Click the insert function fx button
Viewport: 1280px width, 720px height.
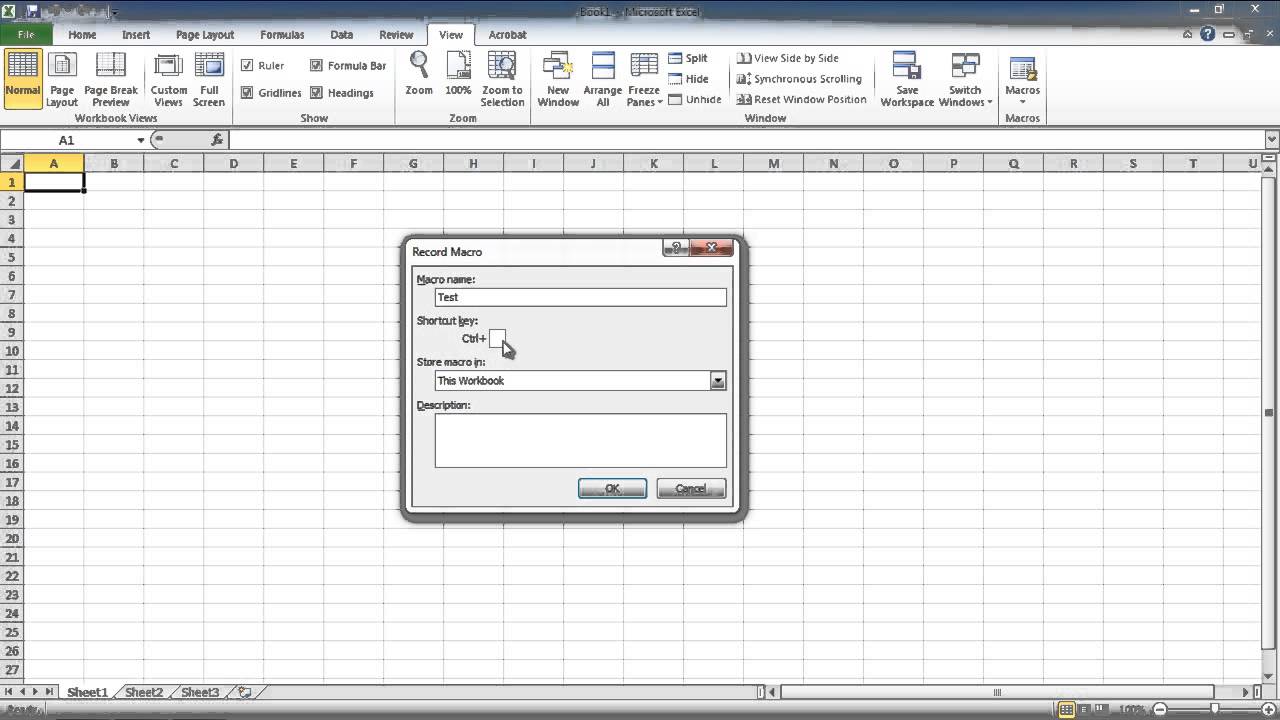217,141
